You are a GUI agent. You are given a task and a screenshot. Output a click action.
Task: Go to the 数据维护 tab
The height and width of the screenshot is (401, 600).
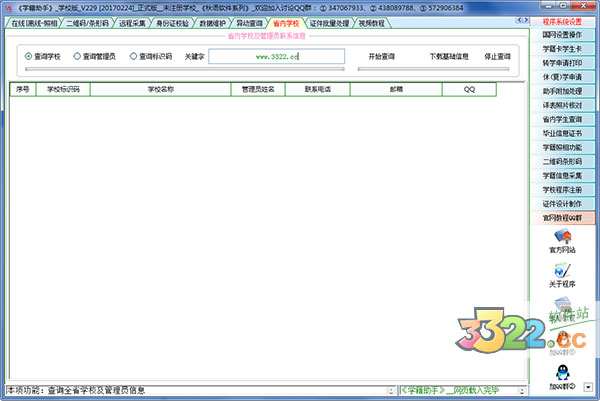coord(212,23)
